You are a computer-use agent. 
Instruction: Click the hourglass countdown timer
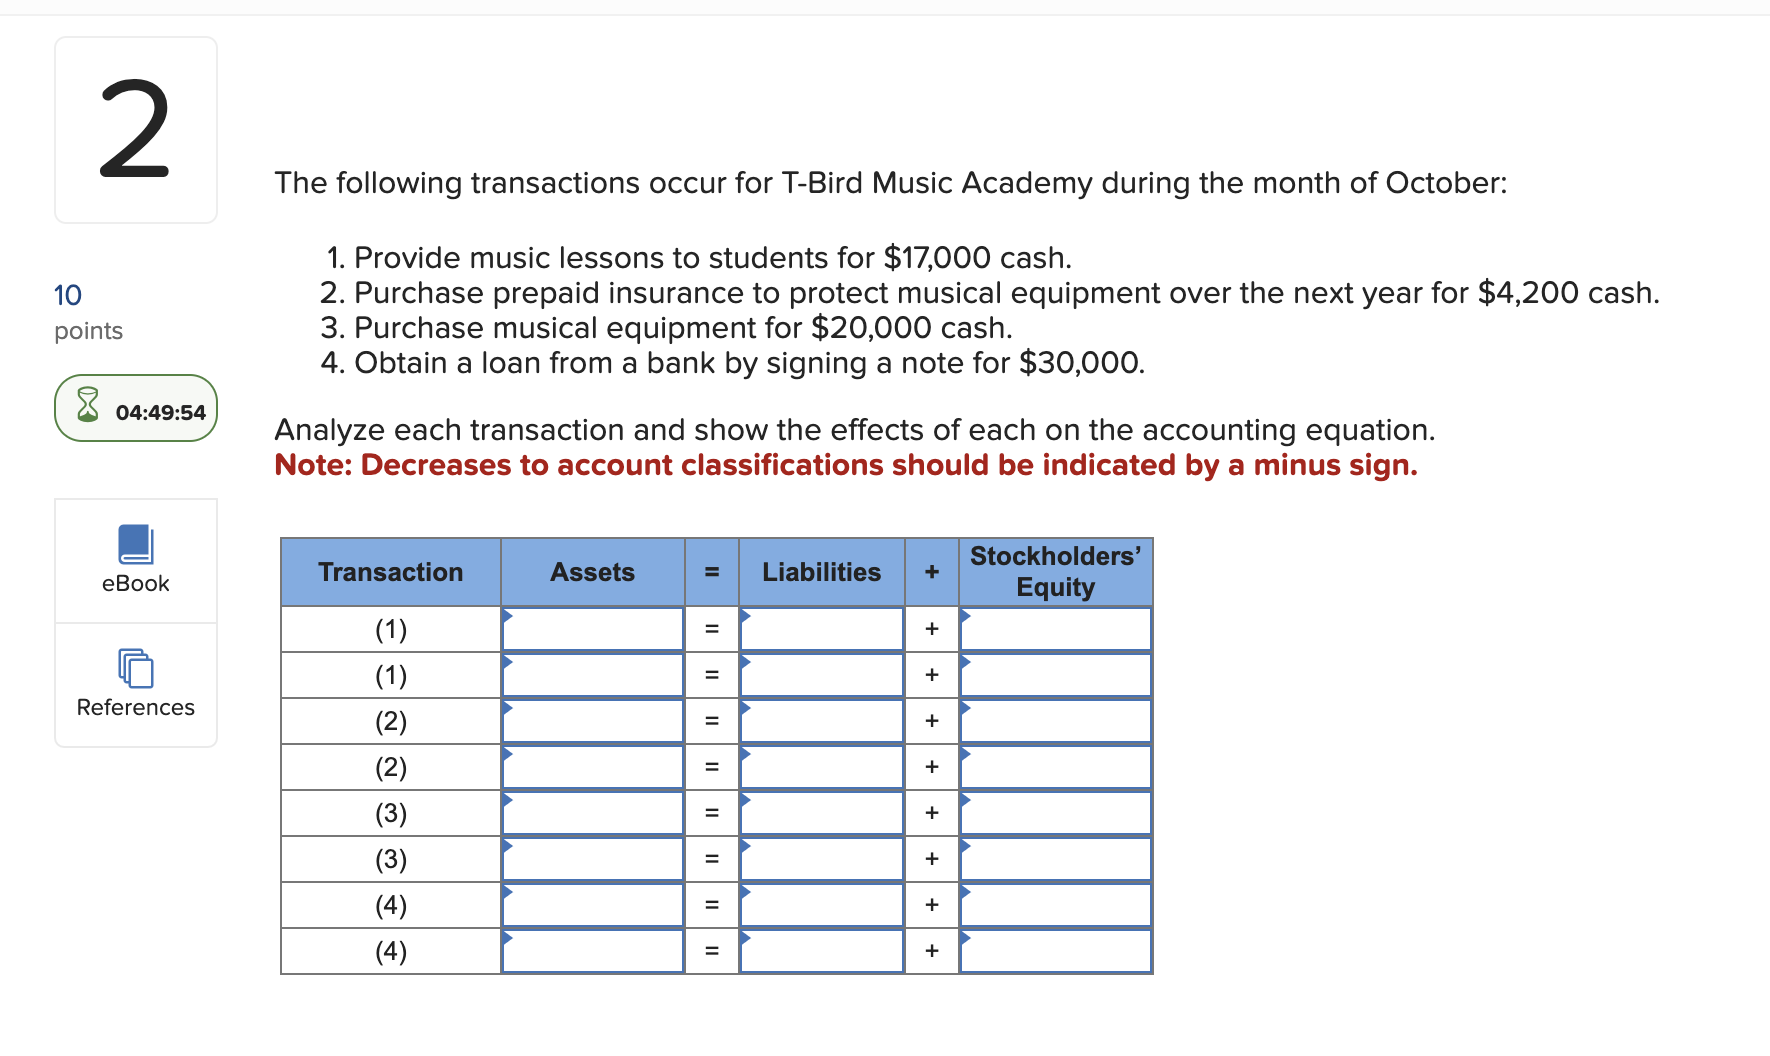[135, 408]
